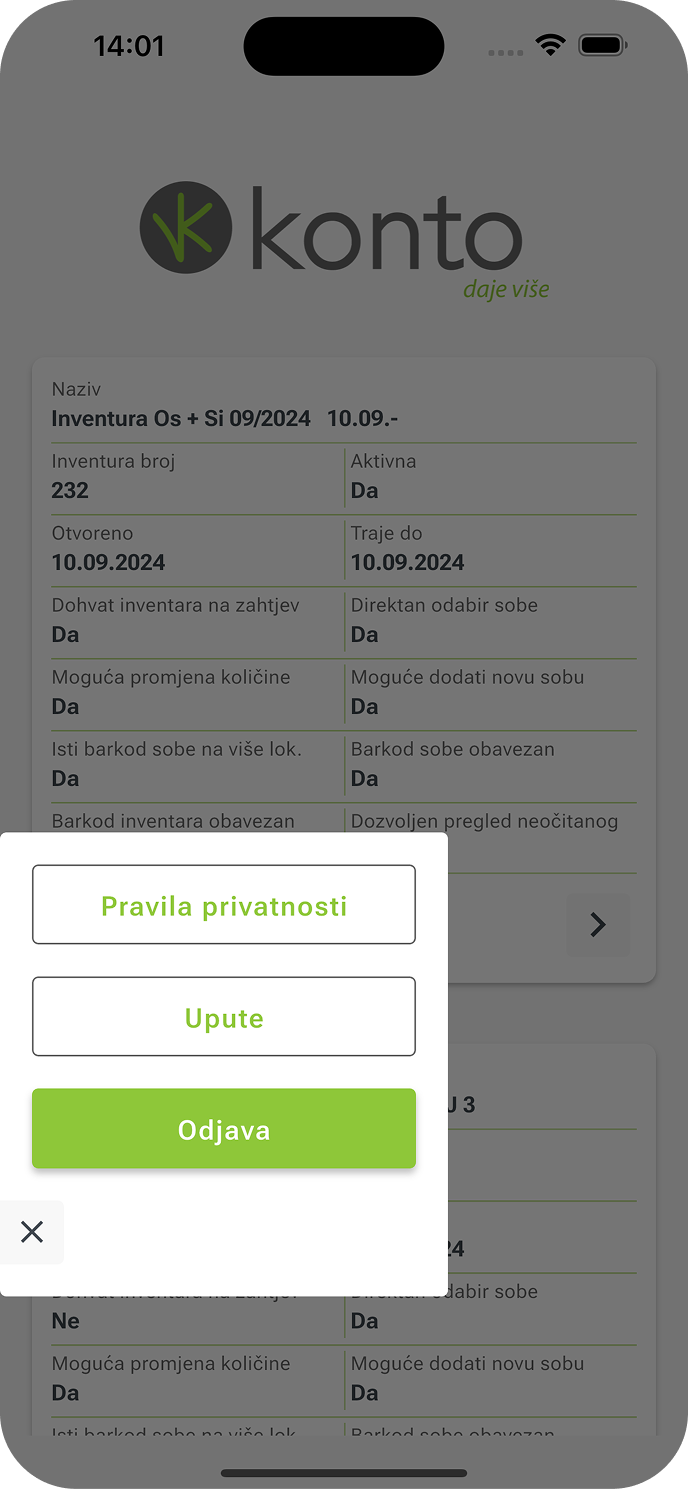Image resolution: width=688 pixels, height=1489 pixels.
Task: Tap the battery indicator icon
Action: (602, 45)
